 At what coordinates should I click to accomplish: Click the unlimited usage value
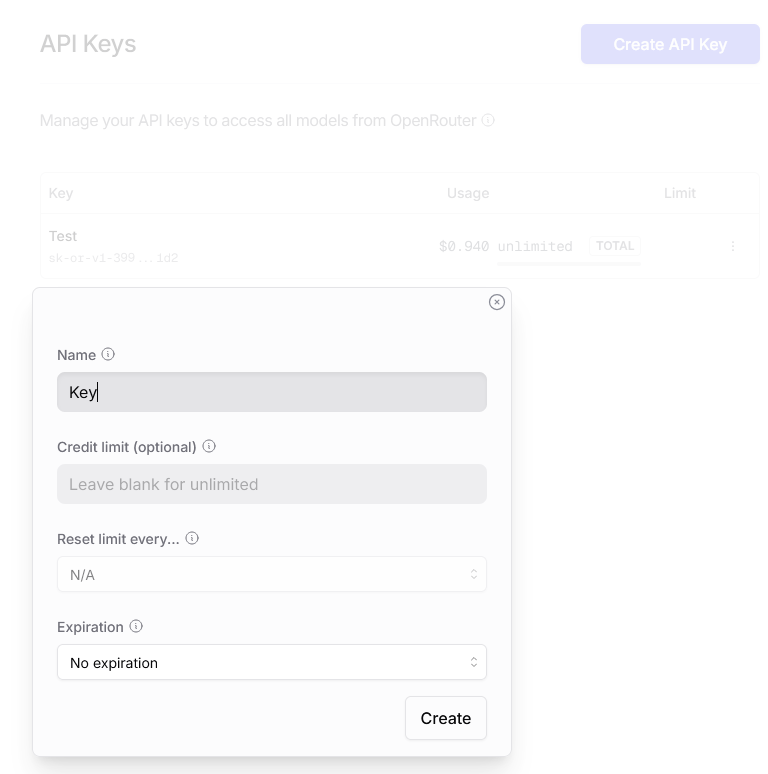[535, 246]
